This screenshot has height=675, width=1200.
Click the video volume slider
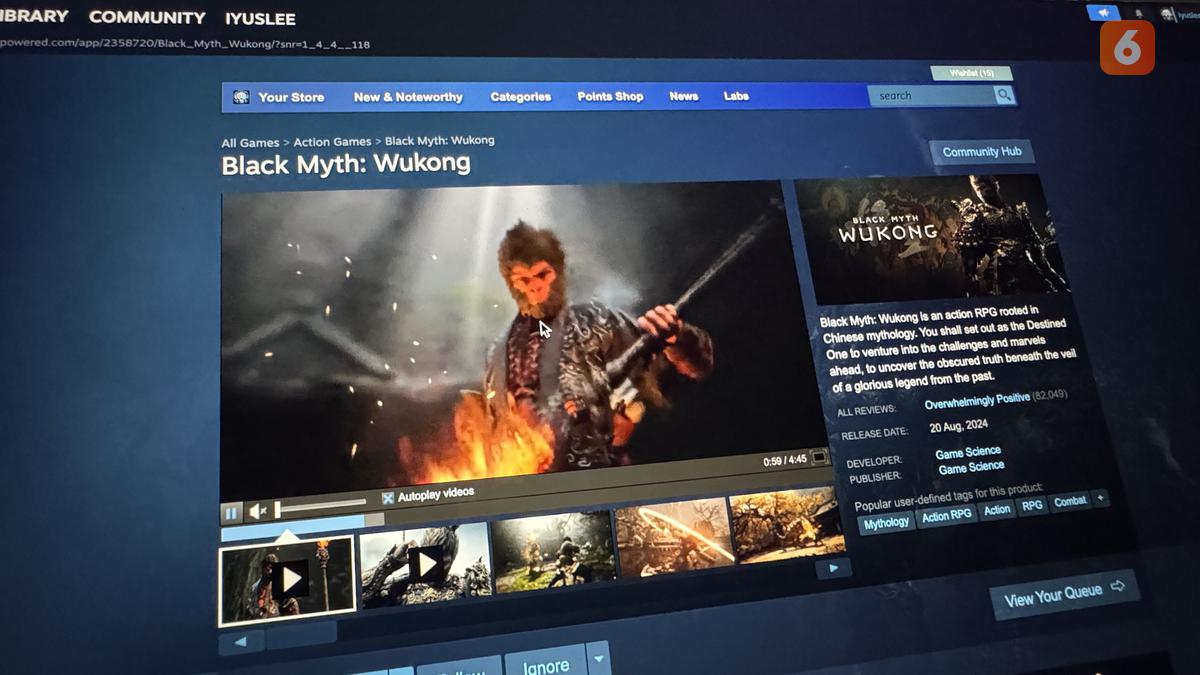(321, 505)
